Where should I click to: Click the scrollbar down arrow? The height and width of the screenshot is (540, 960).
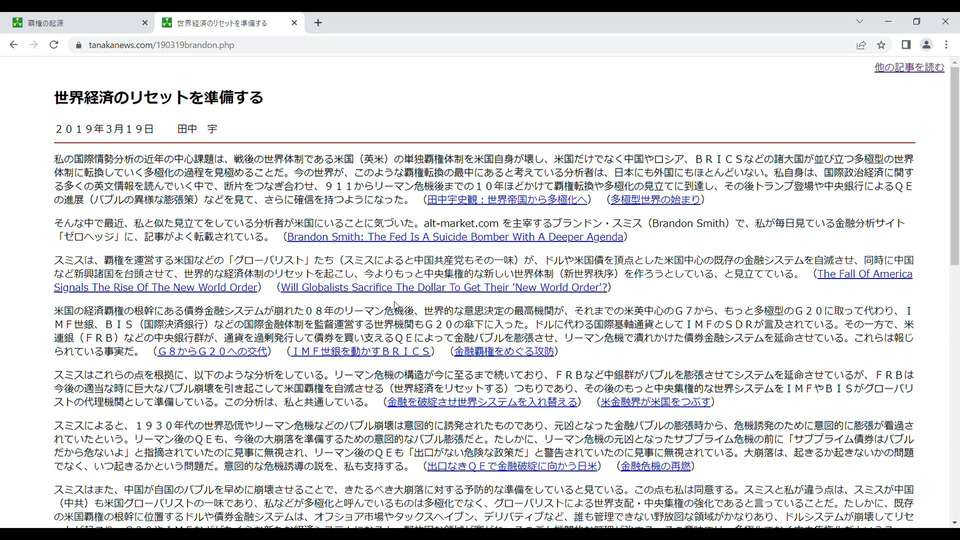954,523
